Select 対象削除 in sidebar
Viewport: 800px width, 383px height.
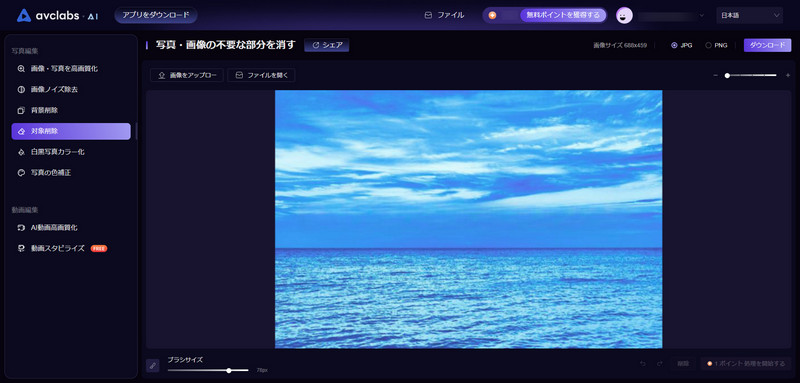click(x=71, y=131)
